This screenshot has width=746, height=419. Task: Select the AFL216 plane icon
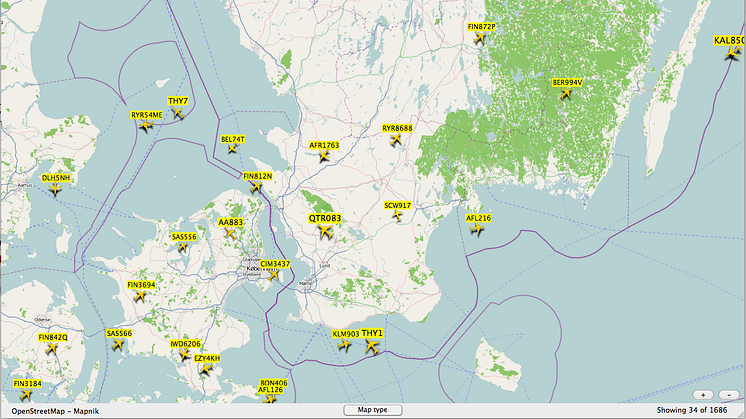[477, 230]
